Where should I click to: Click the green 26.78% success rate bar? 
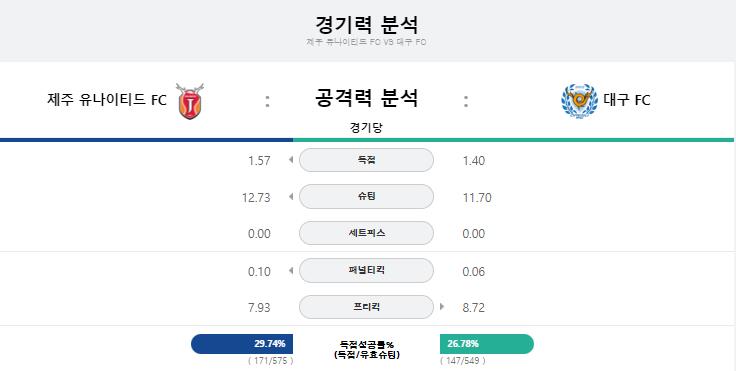click(487, 344)
